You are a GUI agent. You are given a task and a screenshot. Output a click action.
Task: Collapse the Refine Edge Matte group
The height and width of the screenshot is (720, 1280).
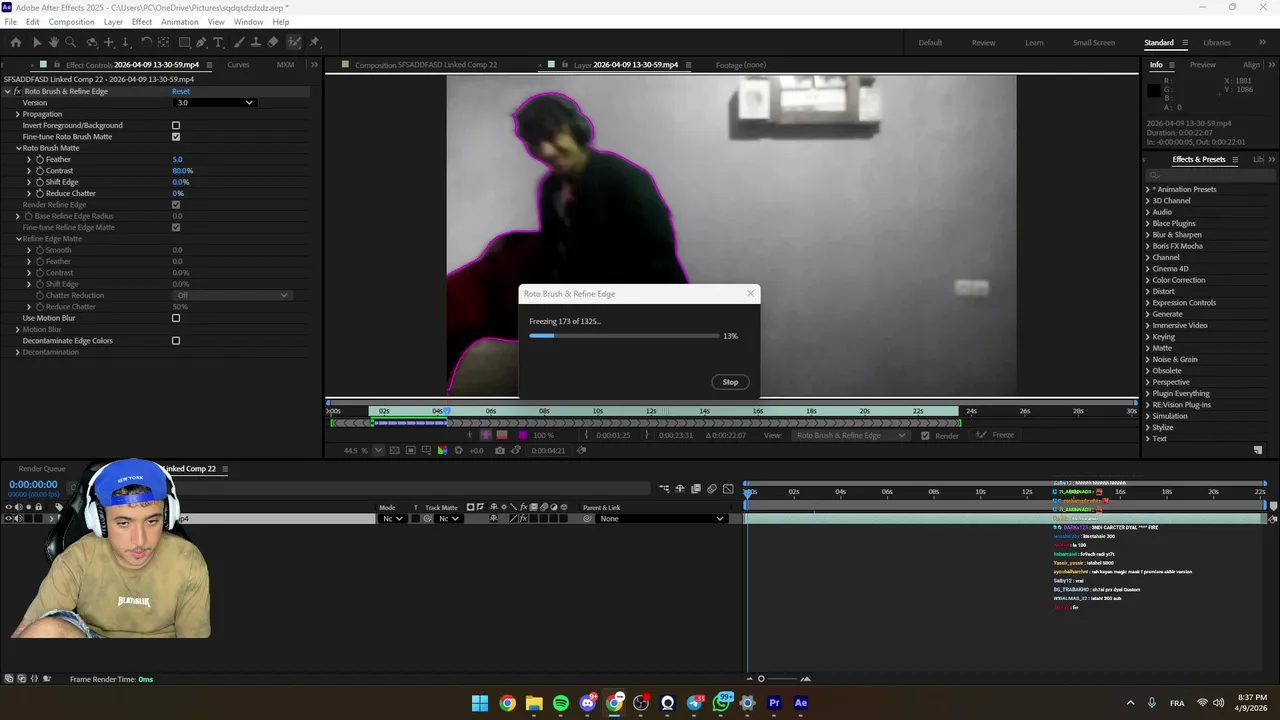(18, 239)
